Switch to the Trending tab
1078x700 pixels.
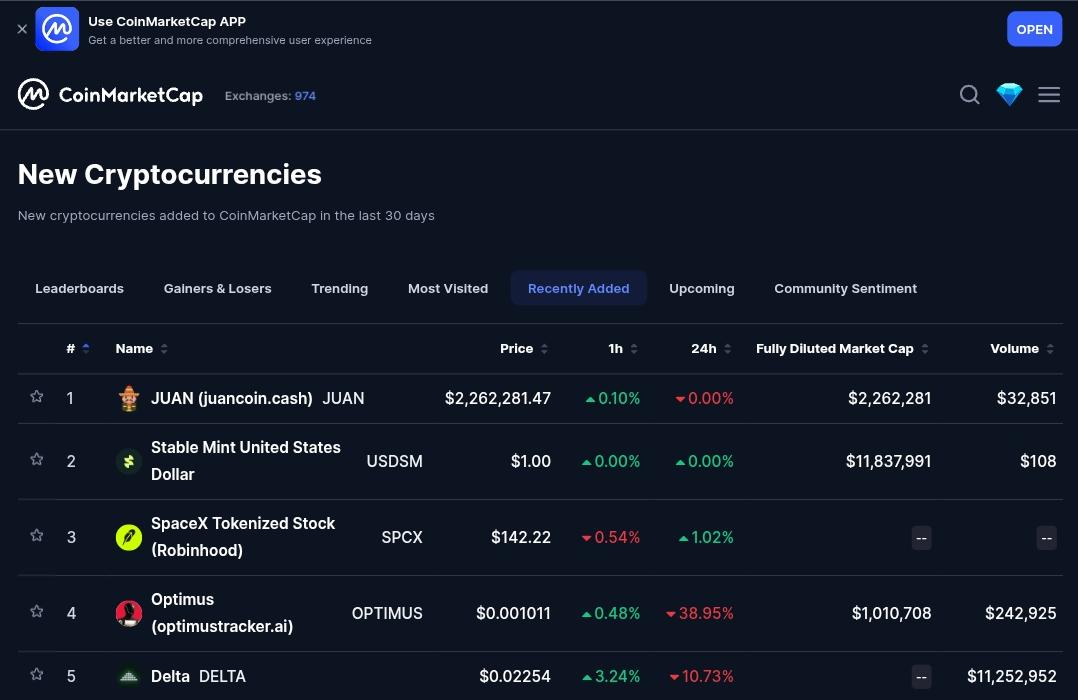340,288
